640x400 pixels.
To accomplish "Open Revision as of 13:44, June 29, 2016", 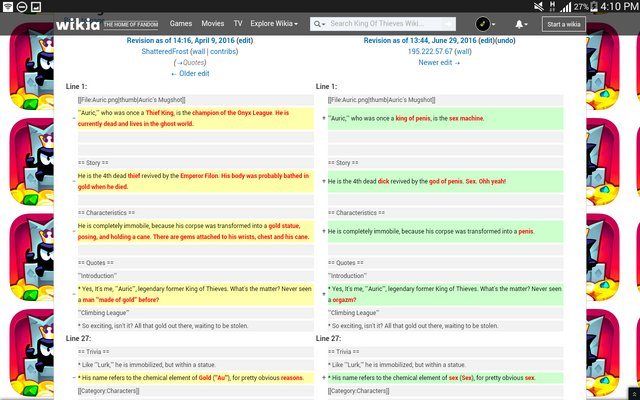I will click(x=420, y=40).
